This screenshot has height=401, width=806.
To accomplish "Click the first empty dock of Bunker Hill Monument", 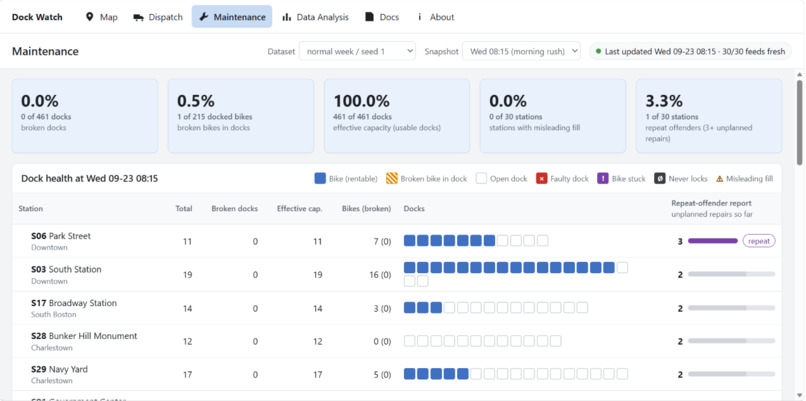I will 409,341.
